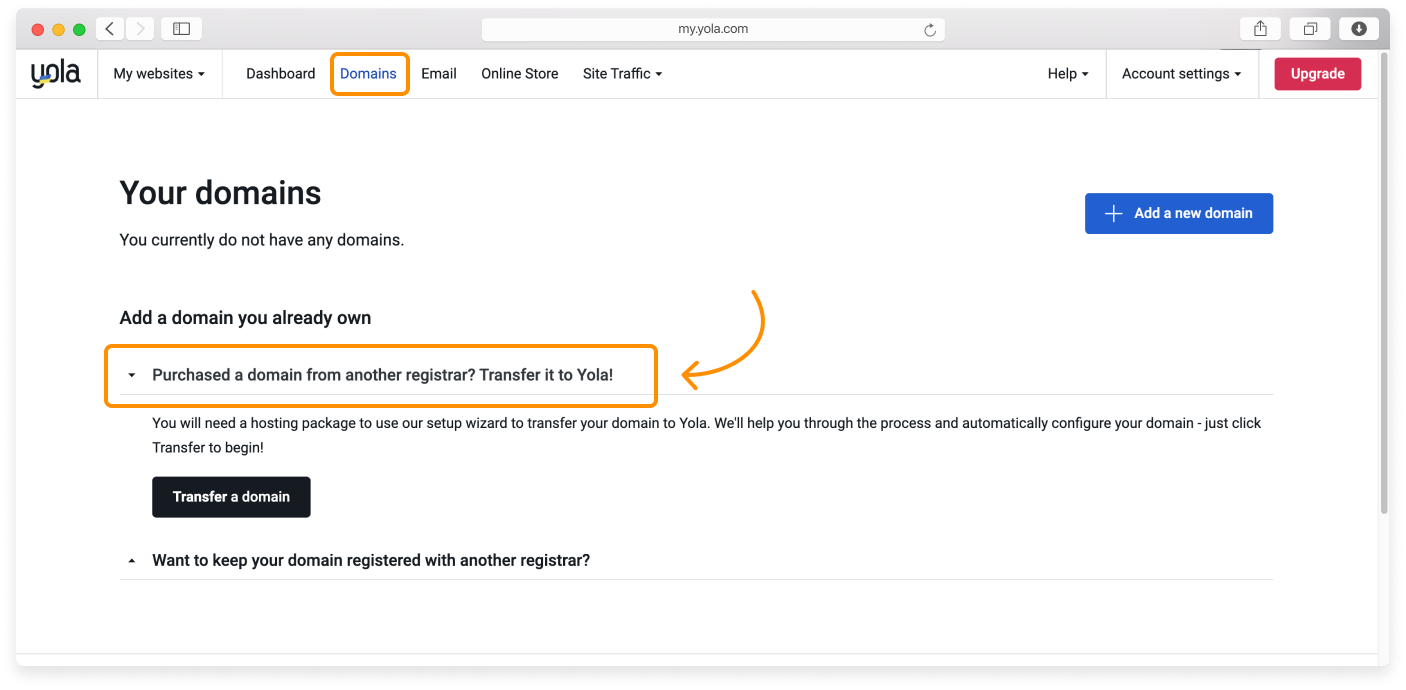1406x690 pixels.
Task: Click the Yola logo
Action: [55, 73]
